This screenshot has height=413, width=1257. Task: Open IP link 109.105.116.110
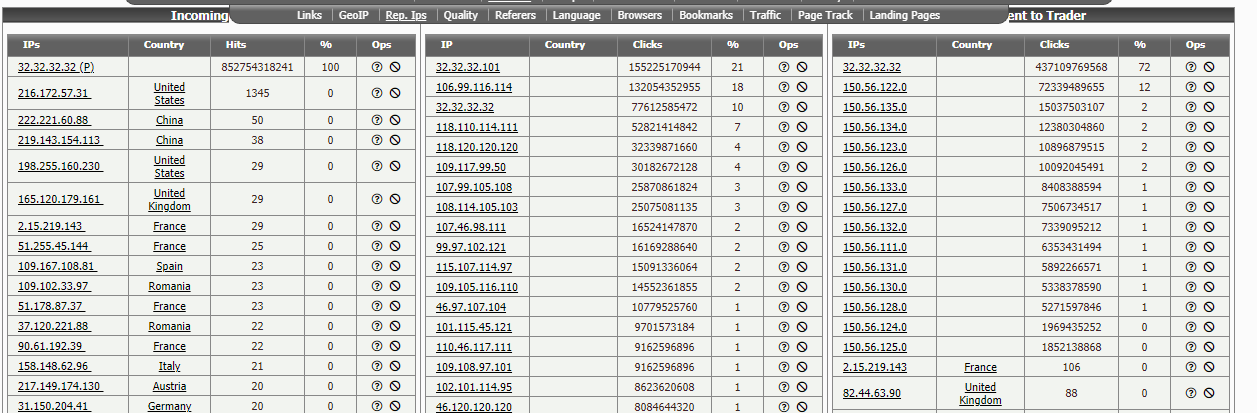point(477,287)
